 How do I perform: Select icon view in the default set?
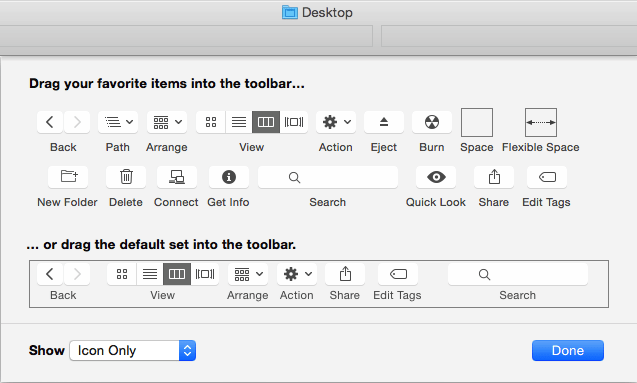(x=122, y=274)
